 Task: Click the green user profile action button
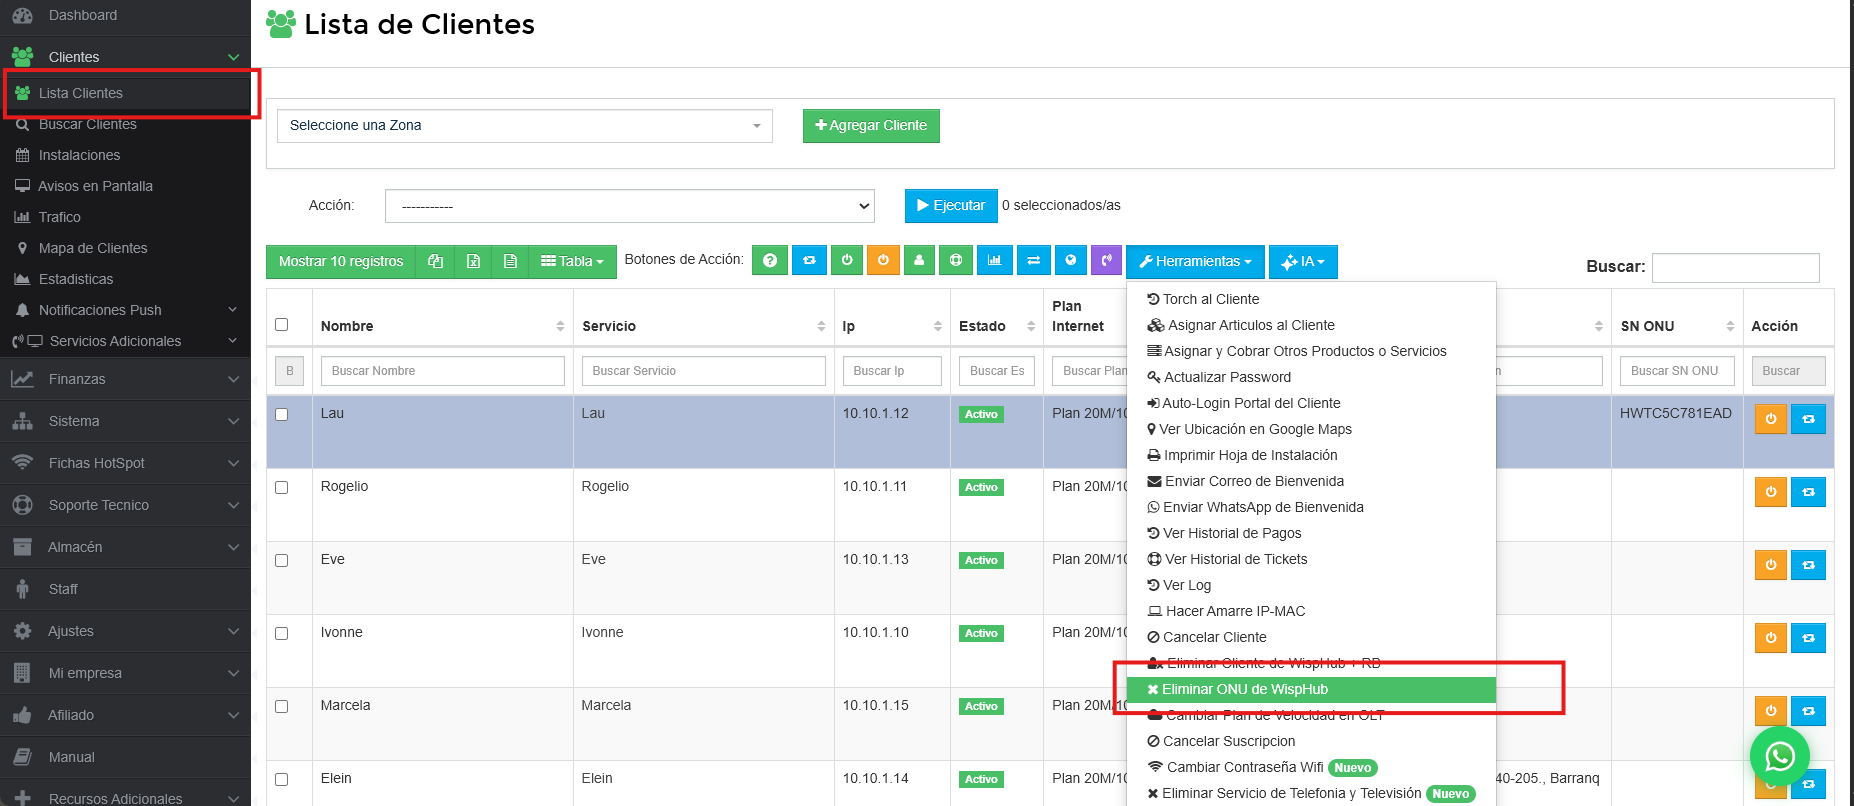pos(919,260)
